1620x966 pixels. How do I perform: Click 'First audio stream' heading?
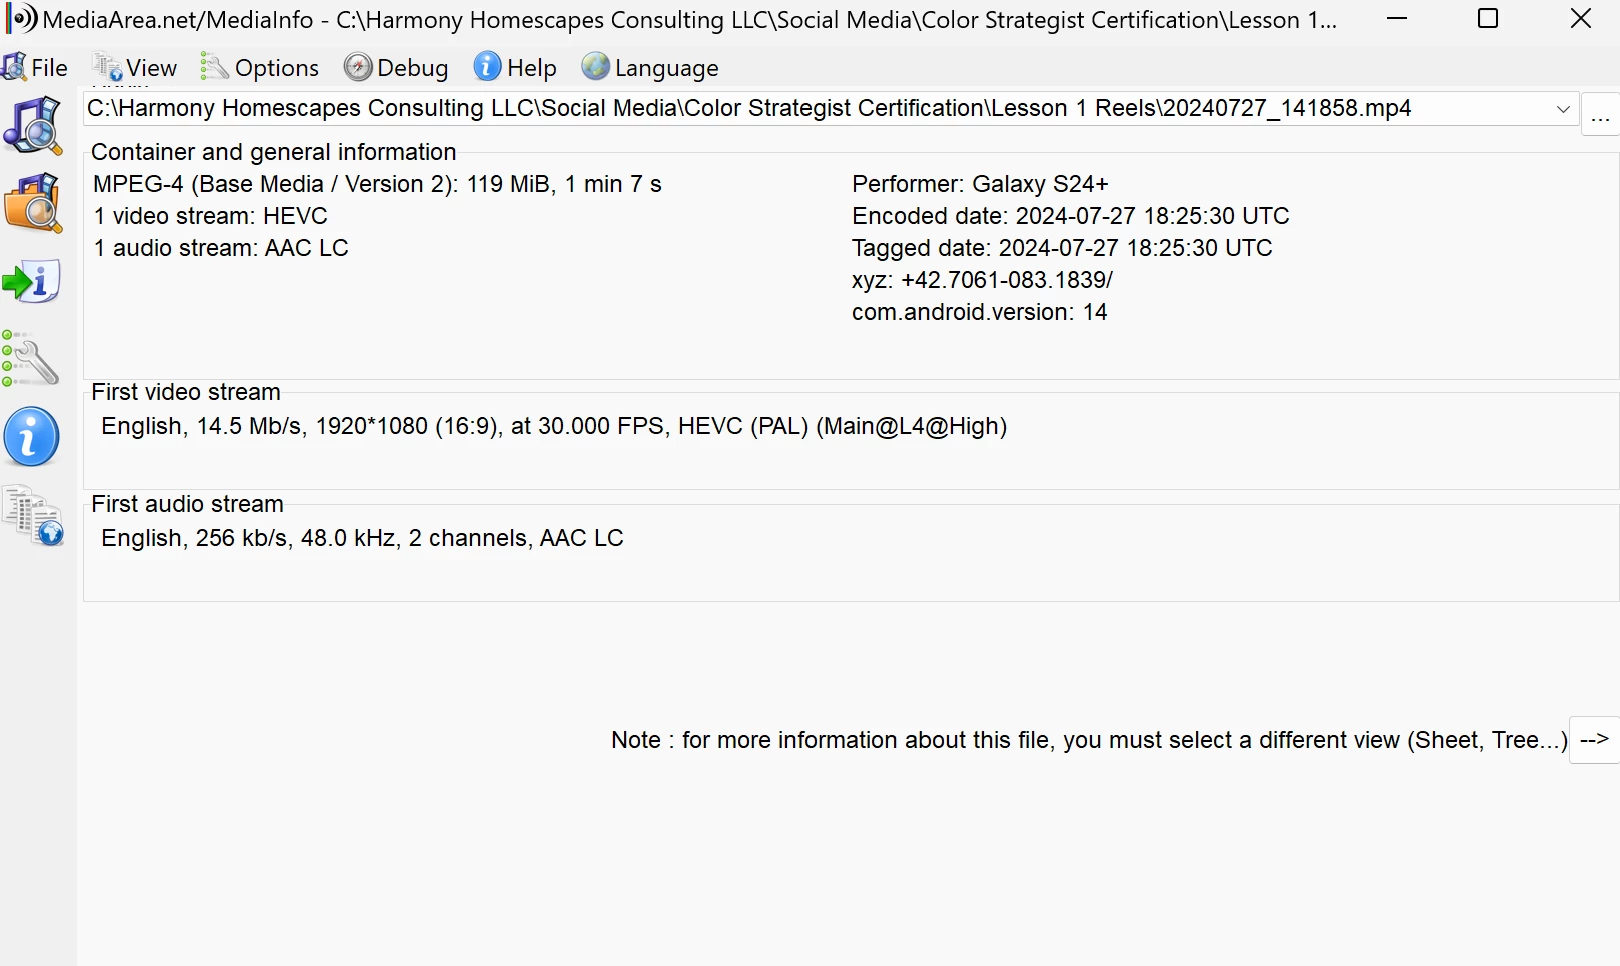click(187, 504)
